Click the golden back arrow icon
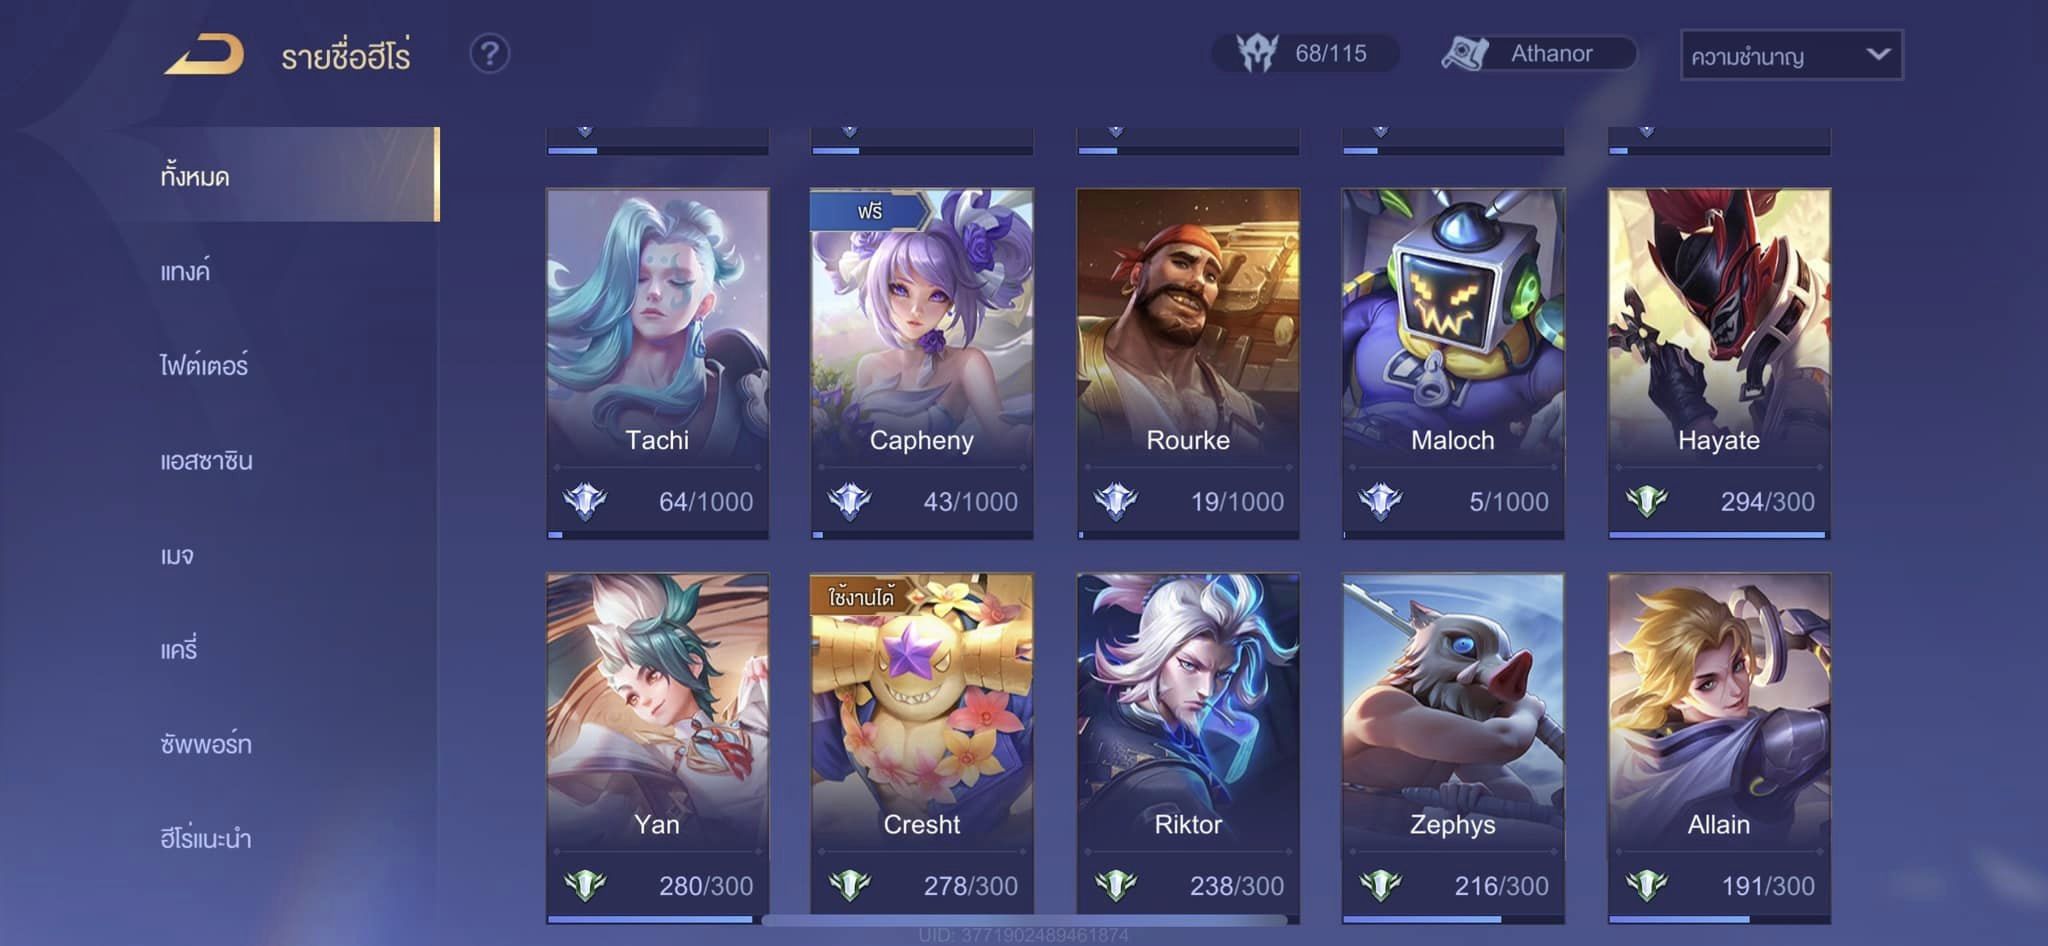The height and width of the screenshot is (946, 2048). tap(205, 54)
